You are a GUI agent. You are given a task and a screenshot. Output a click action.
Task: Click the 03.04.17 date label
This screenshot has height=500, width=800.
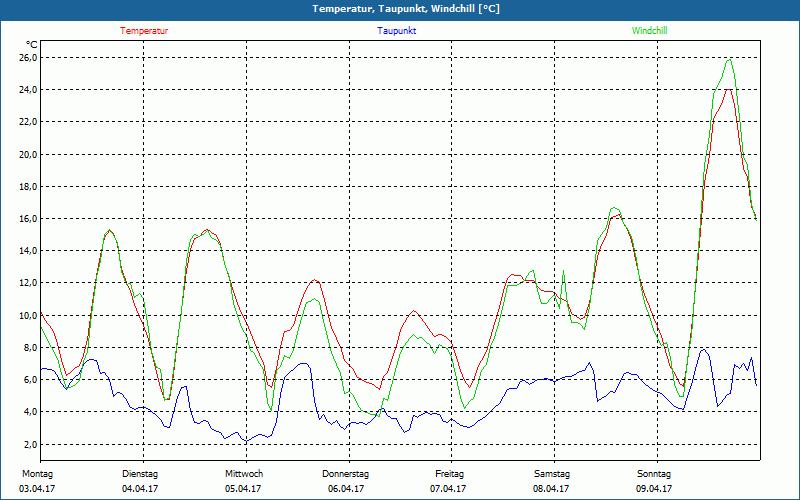click(36, 489)
